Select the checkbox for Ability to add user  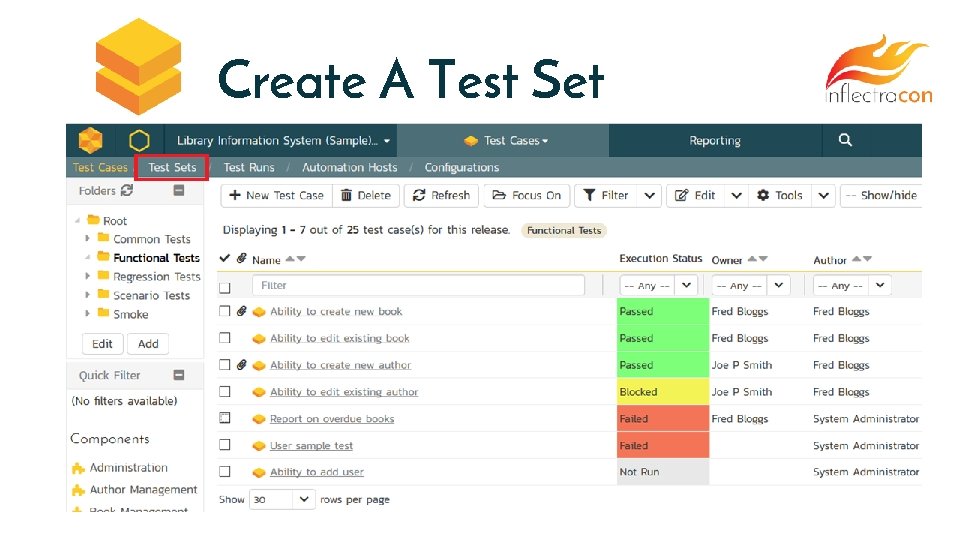[x=225, y=472]
